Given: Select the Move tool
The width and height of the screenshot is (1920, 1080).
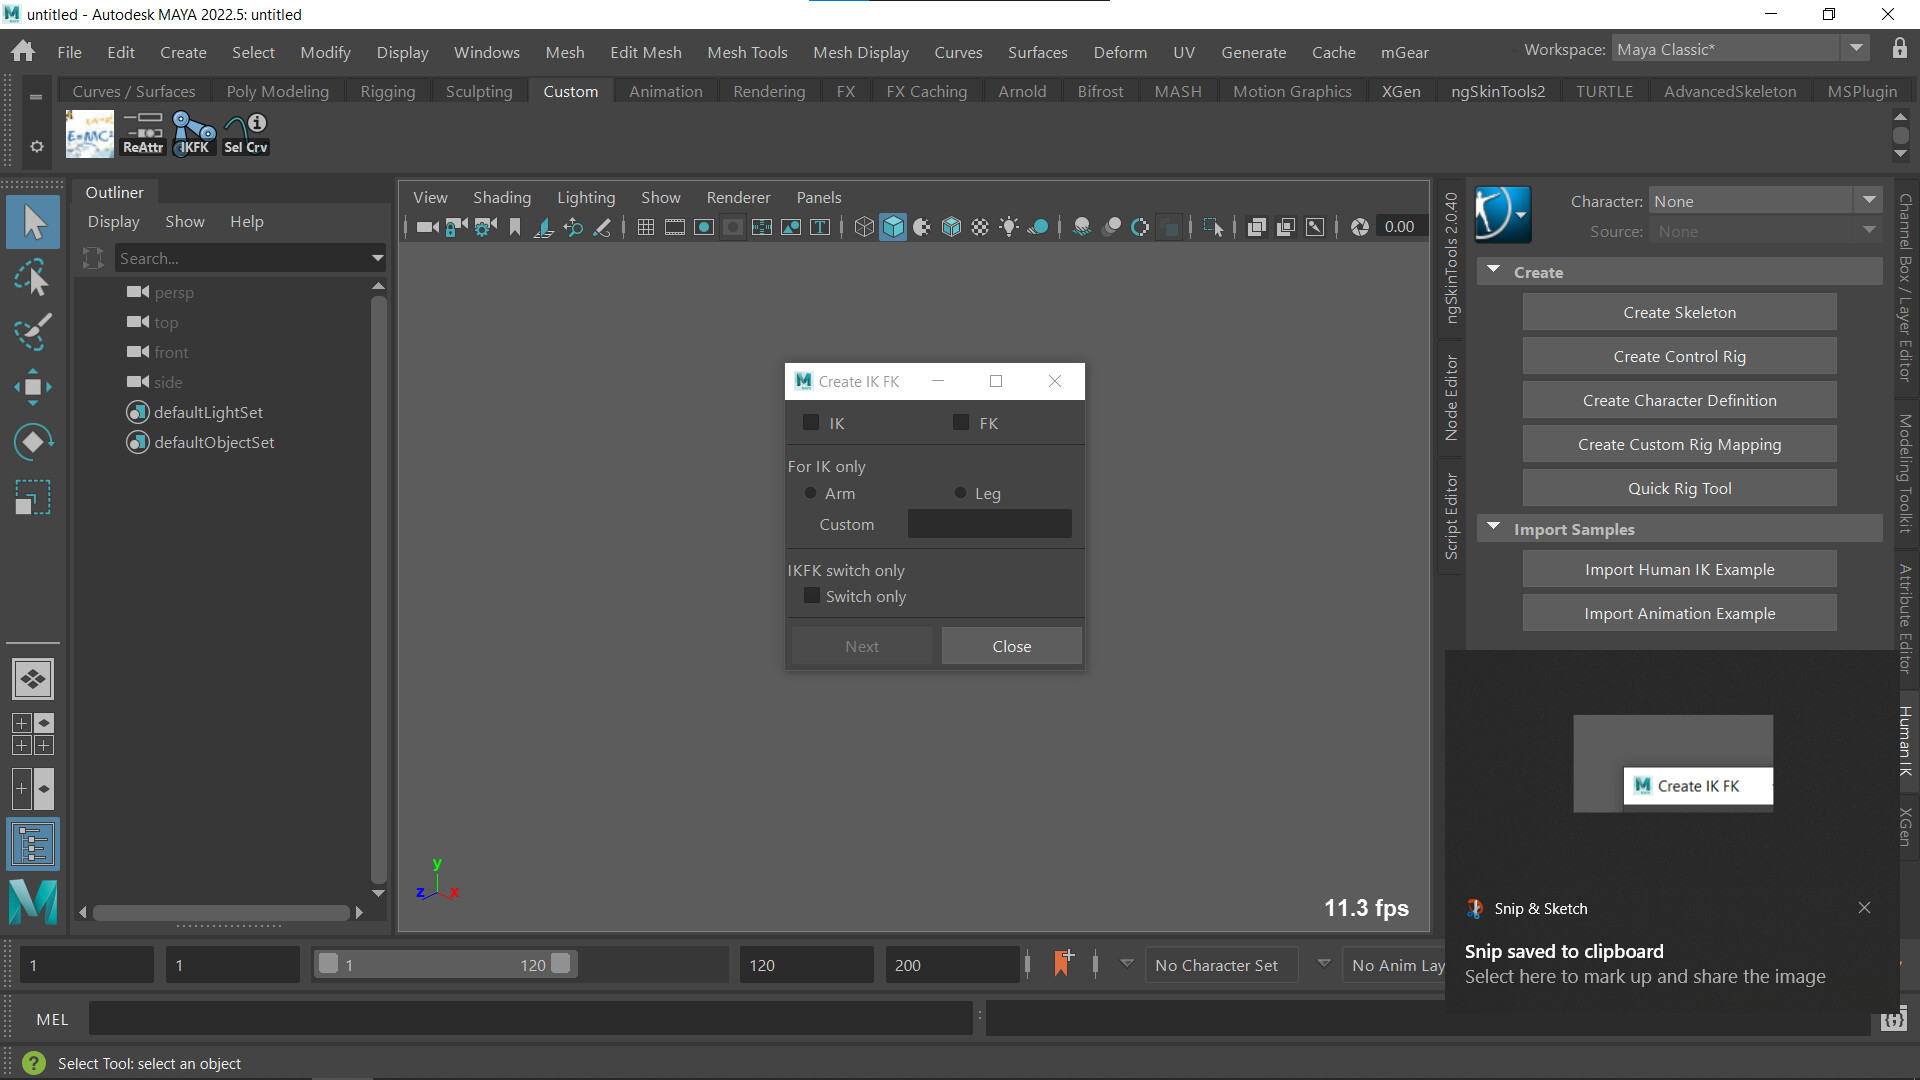Looking at the screenshot, I should pos(32,387).
